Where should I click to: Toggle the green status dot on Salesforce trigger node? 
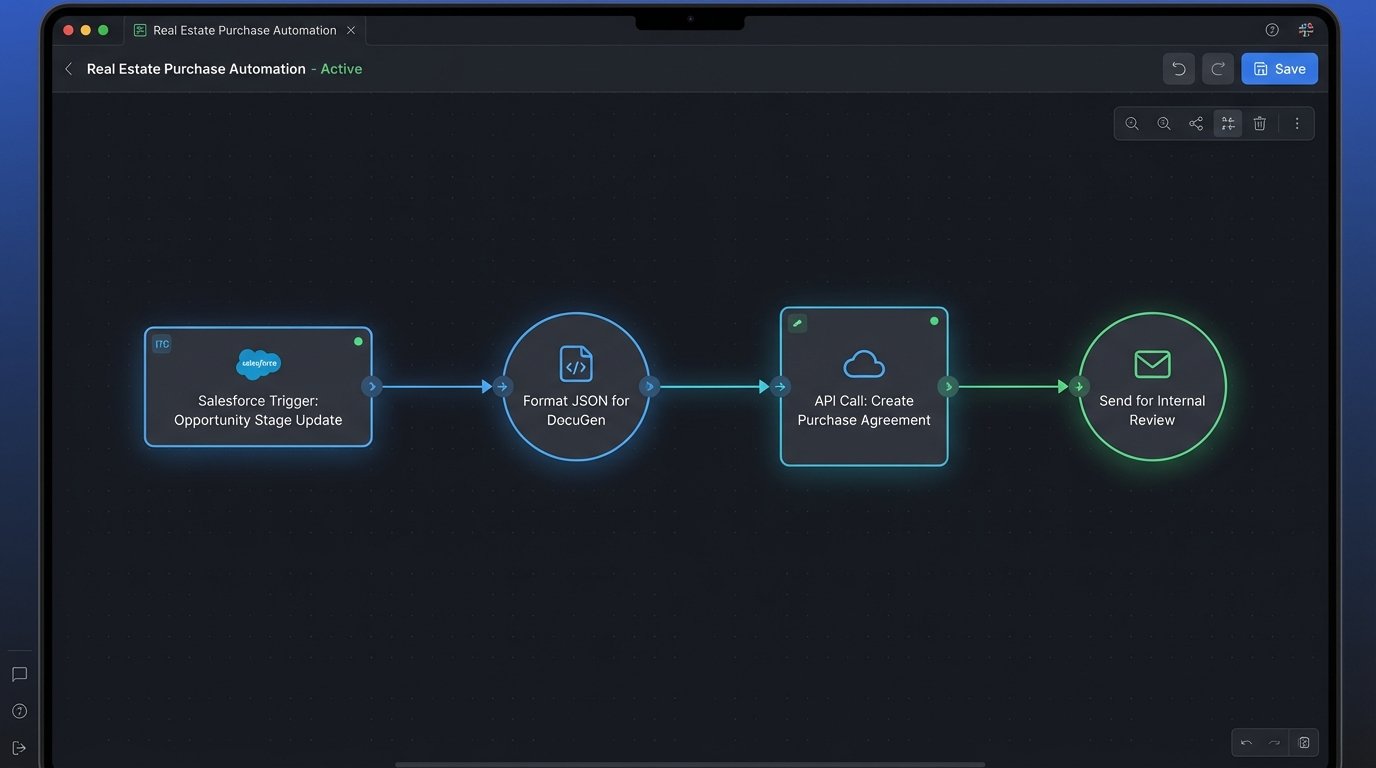358,341
